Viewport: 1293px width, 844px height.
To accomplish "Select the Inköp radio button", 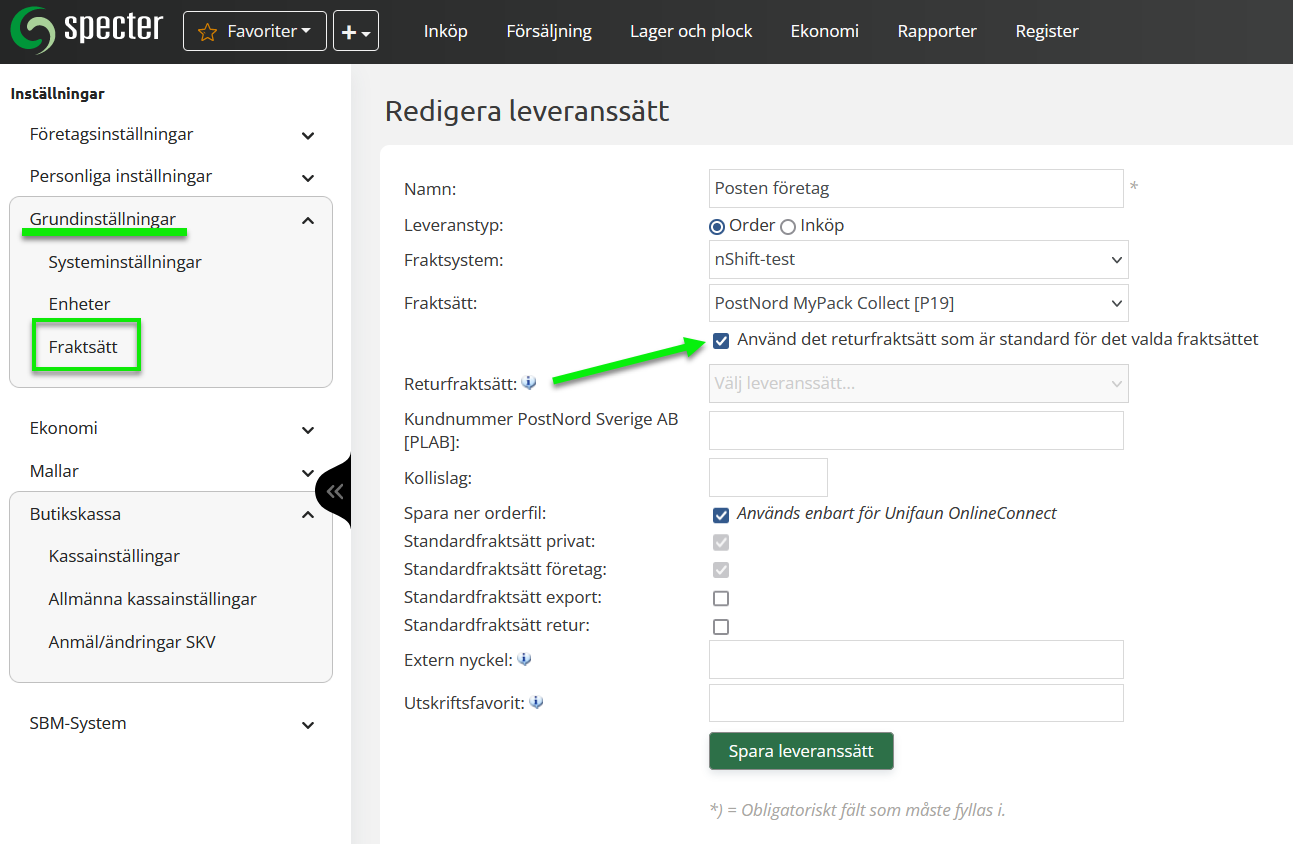I will click(788, 227).
